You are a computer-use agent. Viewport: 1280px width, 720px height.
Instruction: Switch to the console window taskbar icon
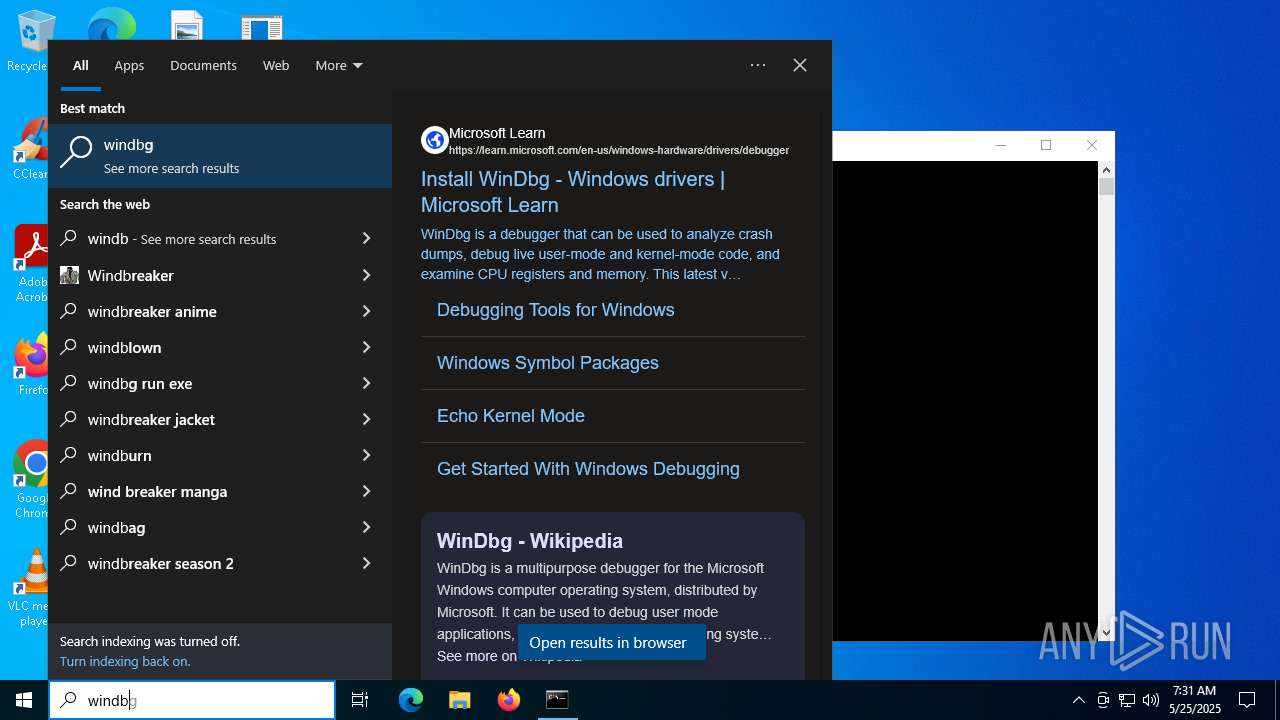(557, 700)
